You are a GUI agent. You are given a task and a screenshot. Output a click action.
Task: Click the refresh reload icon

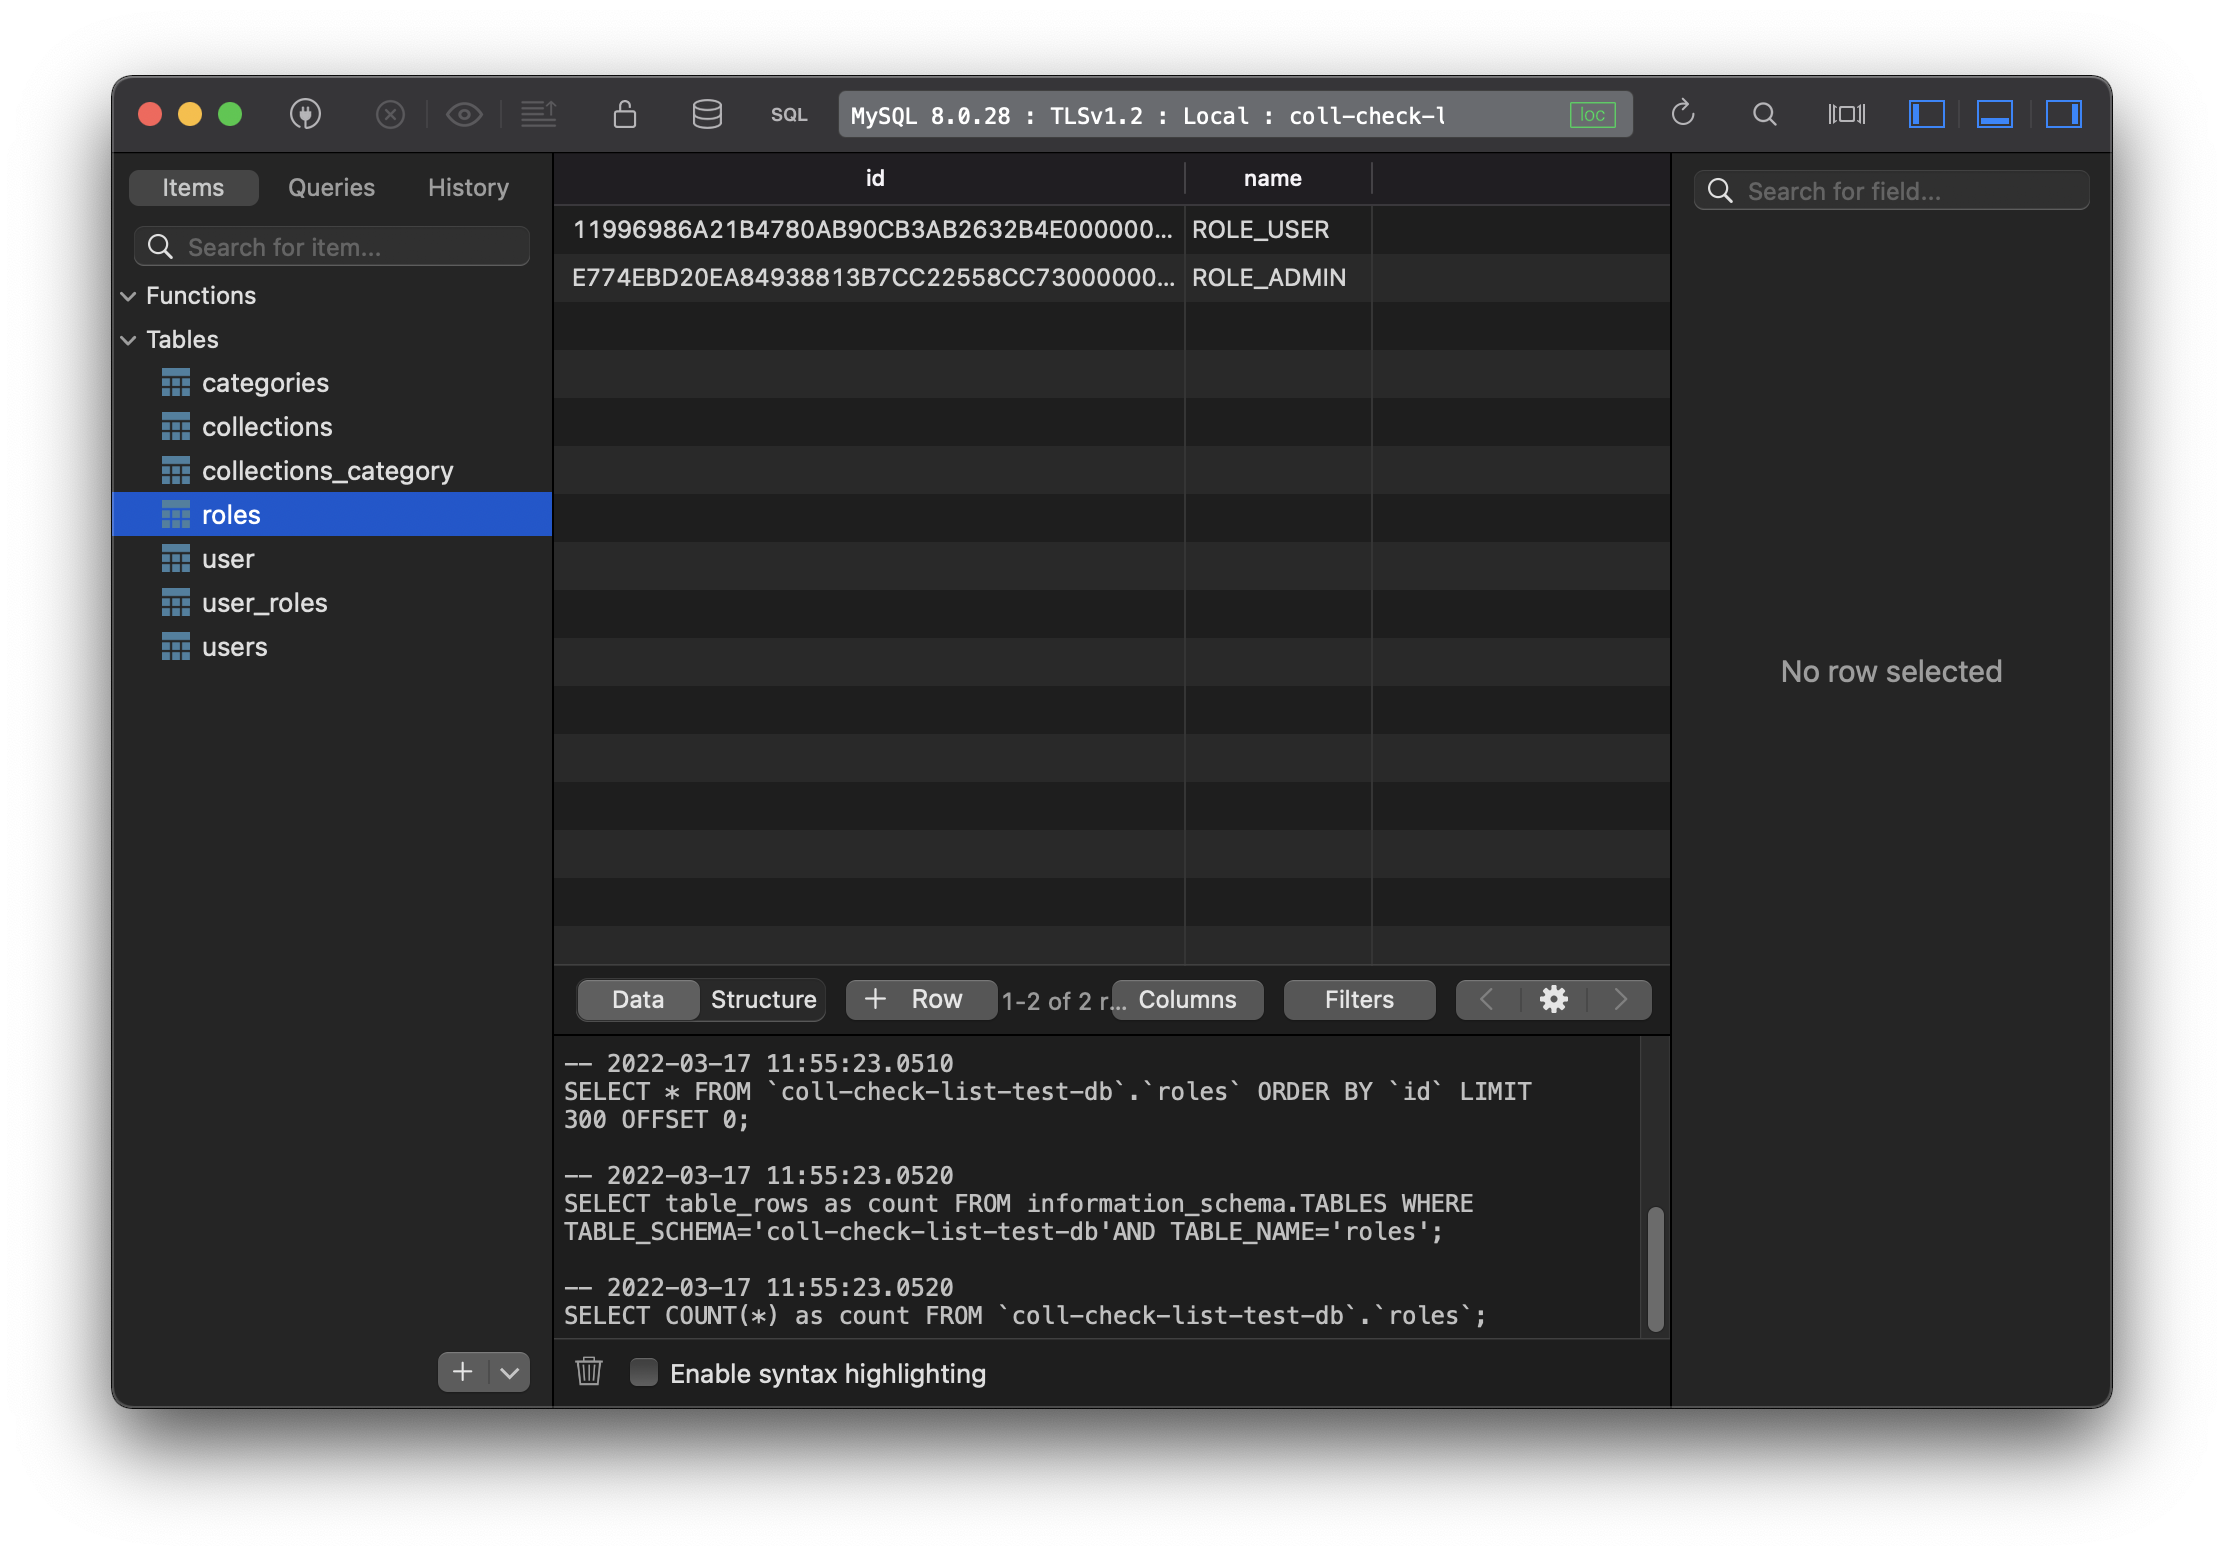coord(1683,113)
